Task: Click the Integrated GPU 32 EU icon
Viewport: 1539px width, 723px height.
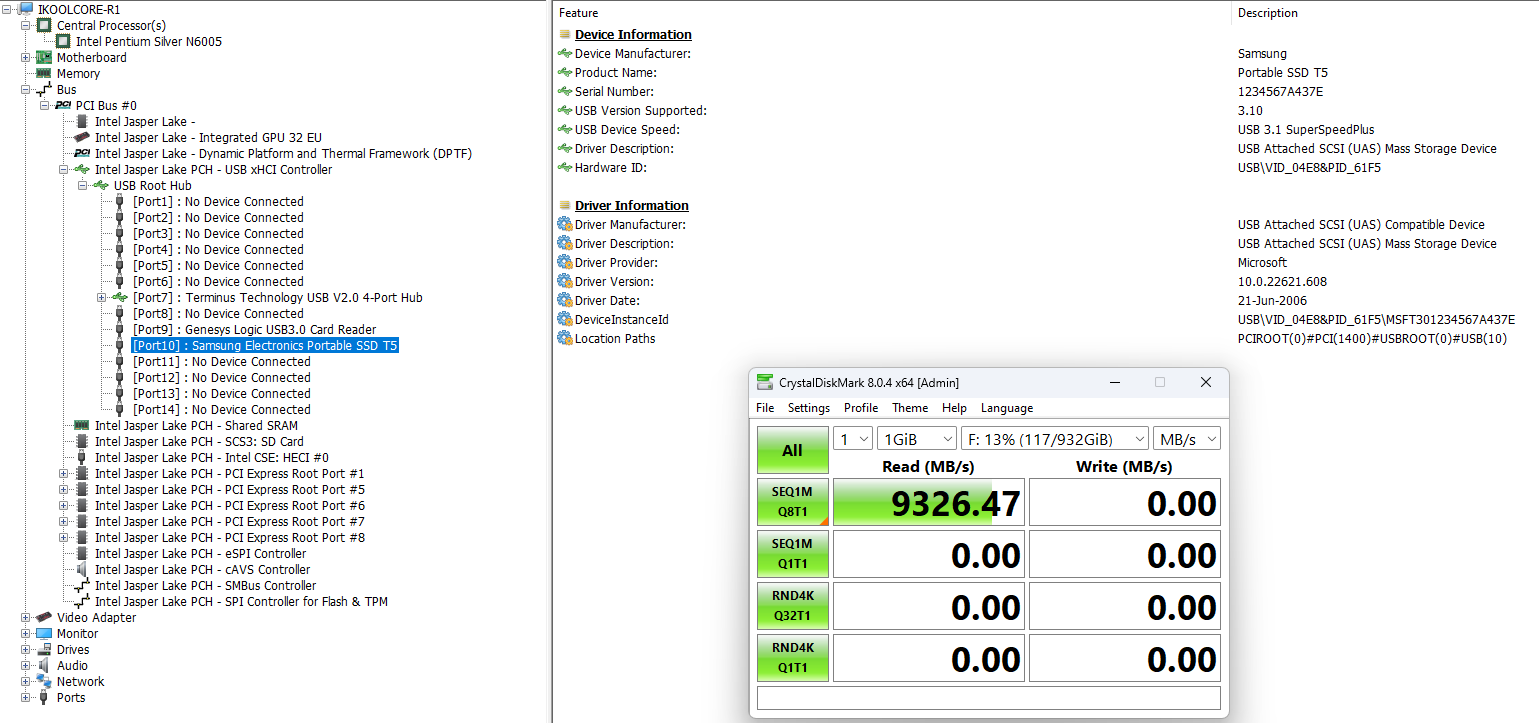Action: click(82, 137)
